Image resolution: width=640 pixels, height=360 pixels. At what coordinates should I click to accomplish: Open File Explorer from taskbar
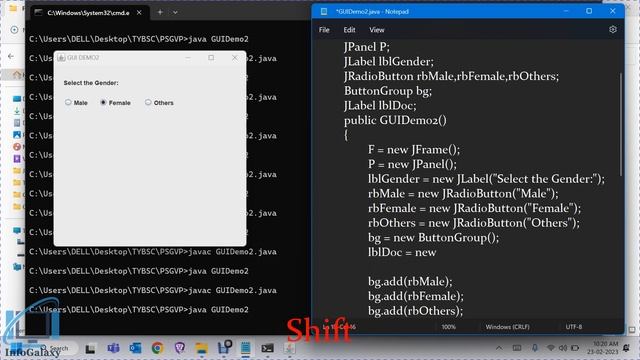(x=202, y=348)
